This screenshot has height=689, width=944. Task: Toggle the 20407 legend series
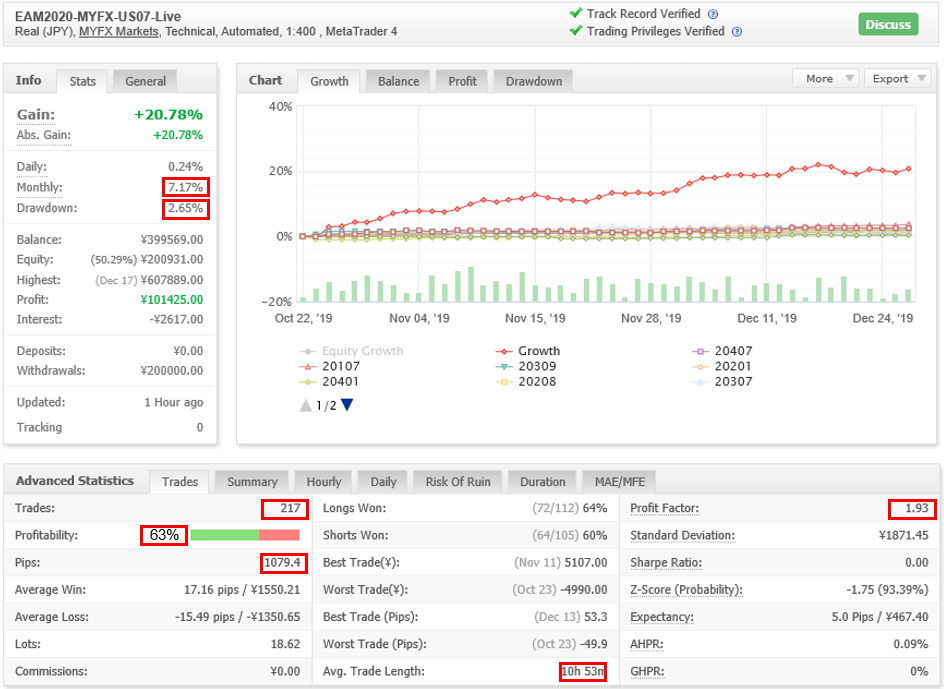pos(722,351)
